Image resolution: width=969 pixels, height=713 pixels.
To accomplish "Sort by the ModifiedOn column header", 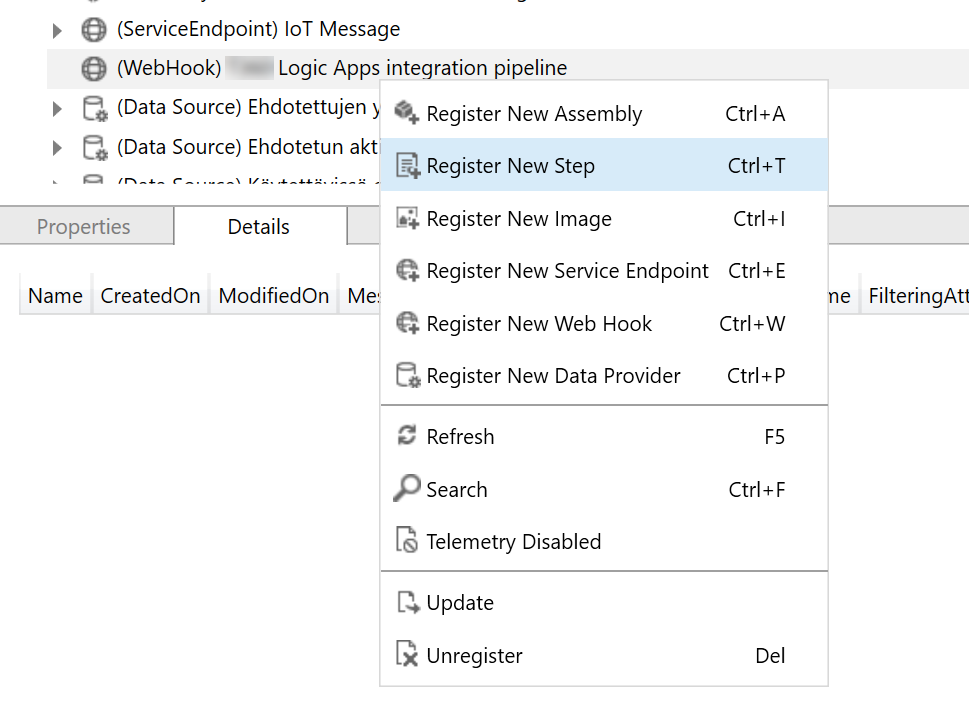I will [274, 296].
